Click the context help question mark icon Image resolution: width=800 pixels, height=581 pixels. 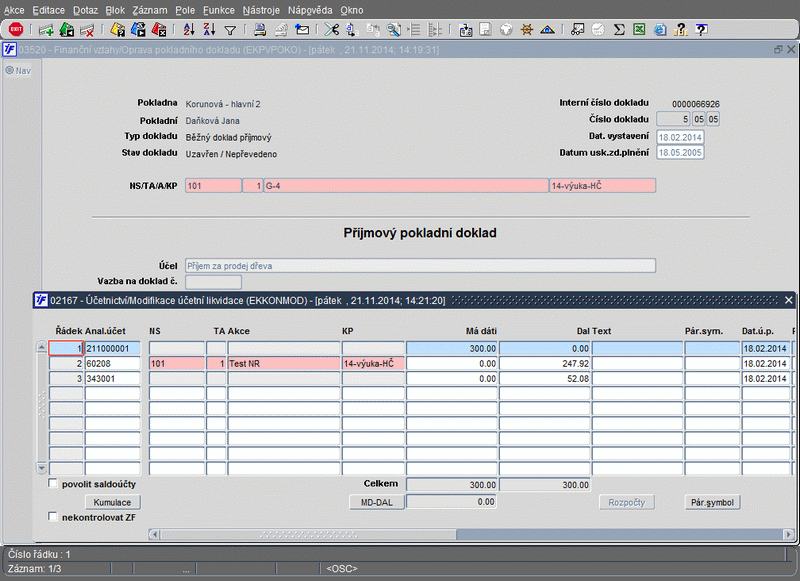pos(702,30)
